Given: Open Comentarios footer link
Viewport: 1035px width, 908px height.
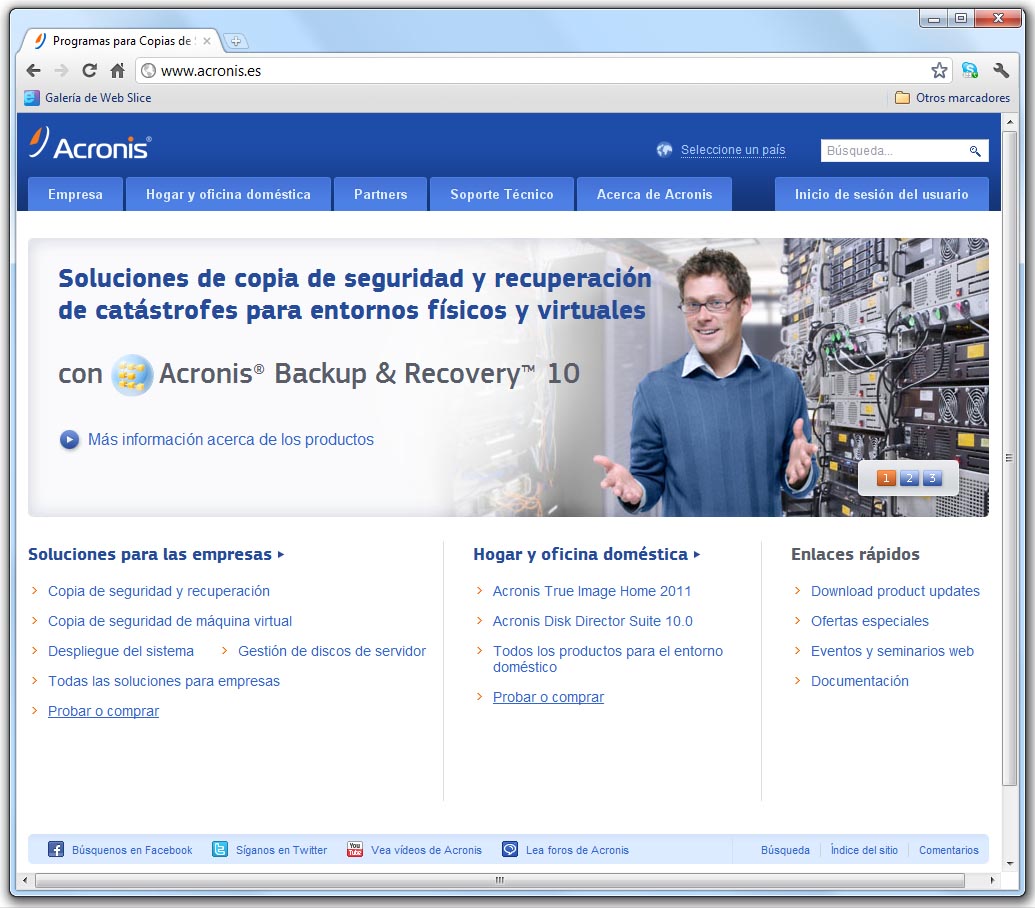Looking at the screenshot, I should point(949,850).
